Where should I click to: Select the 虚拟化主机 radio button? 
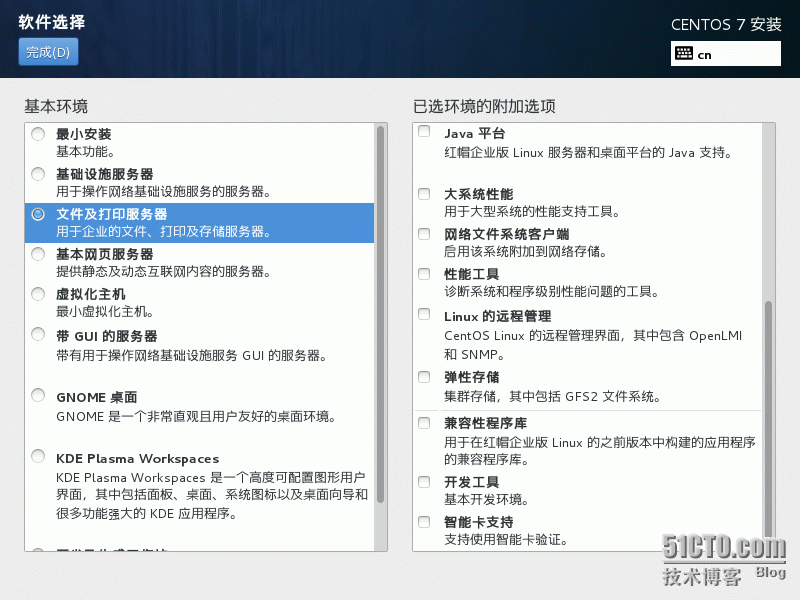coord(38,294)
